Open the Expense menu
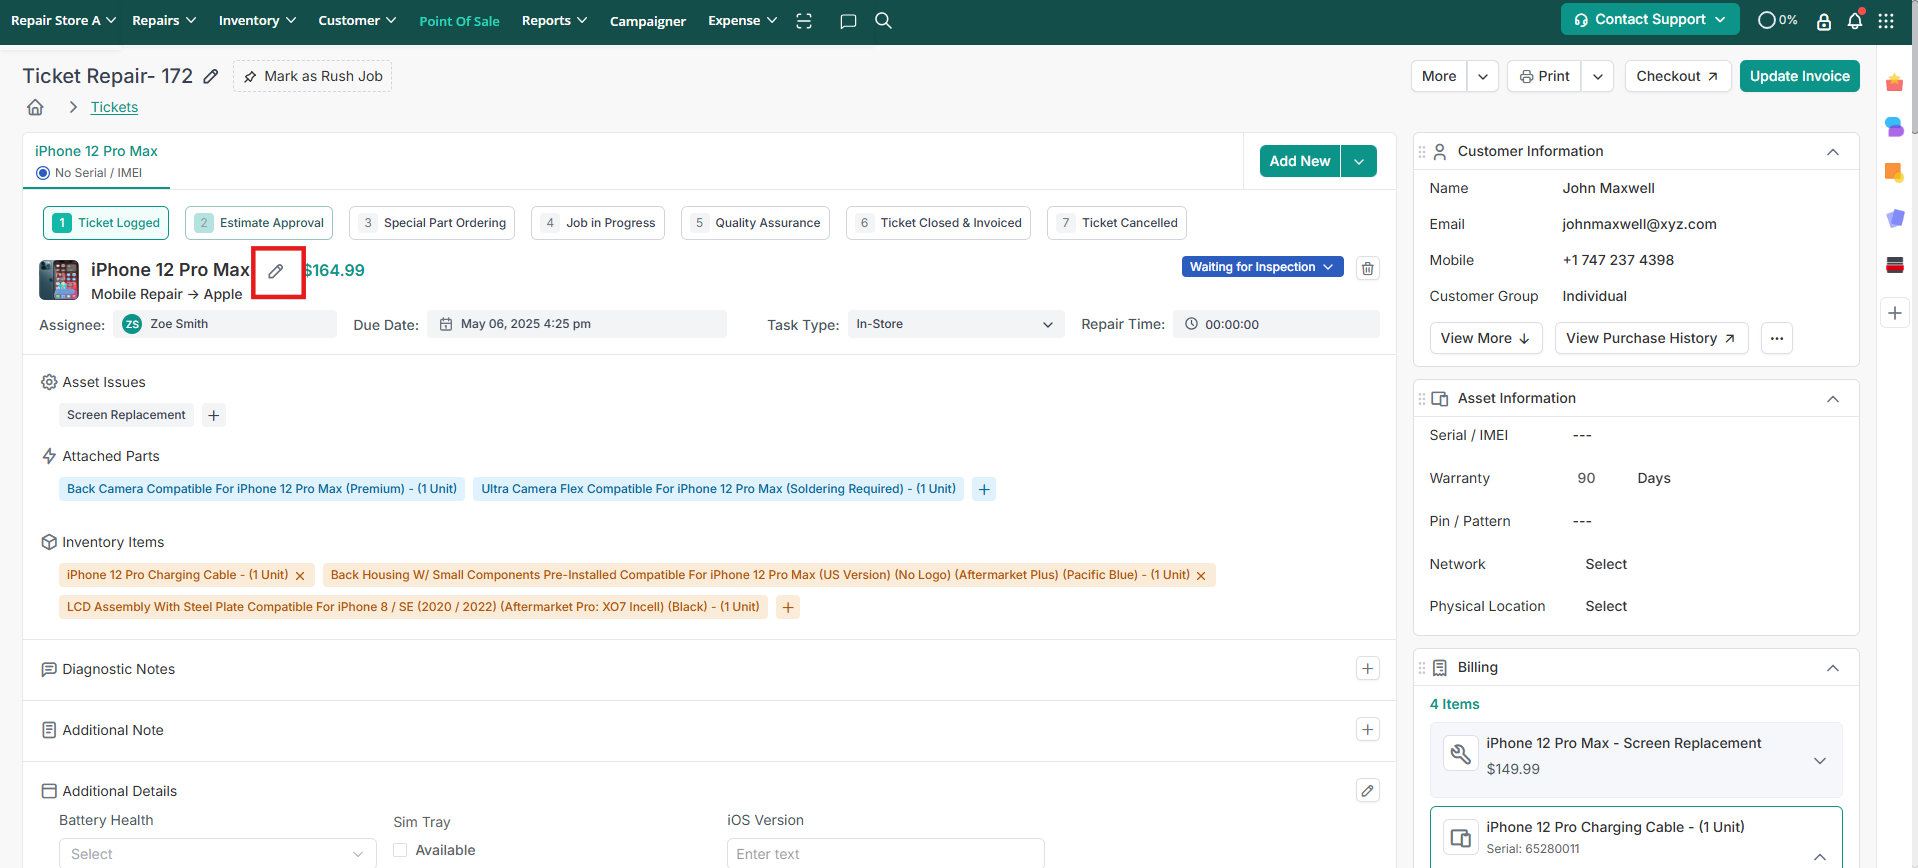Screen dimensions: 1918x868 coord(742,20)
